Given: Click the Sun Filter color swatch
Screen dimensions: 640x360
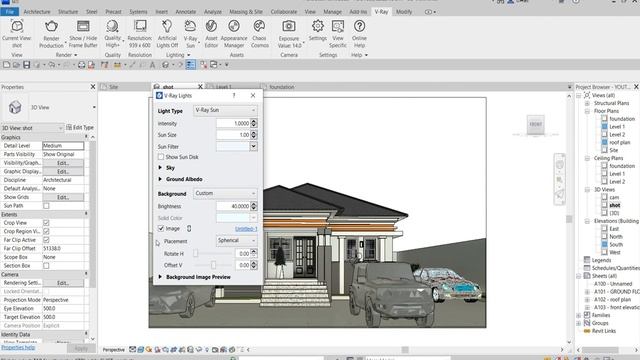Looking at the screenshot, I should click(233, 146).
